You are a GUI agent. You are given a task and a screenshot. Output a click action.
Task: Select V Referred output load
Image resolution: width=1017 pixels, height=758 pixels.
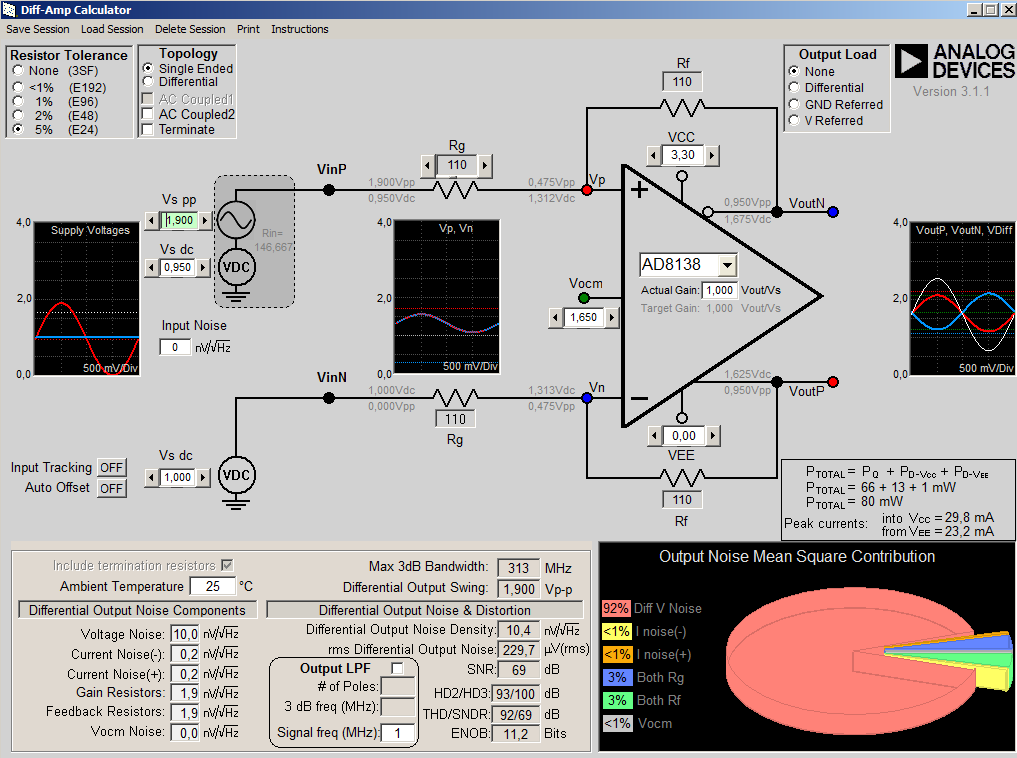point(794,121)
